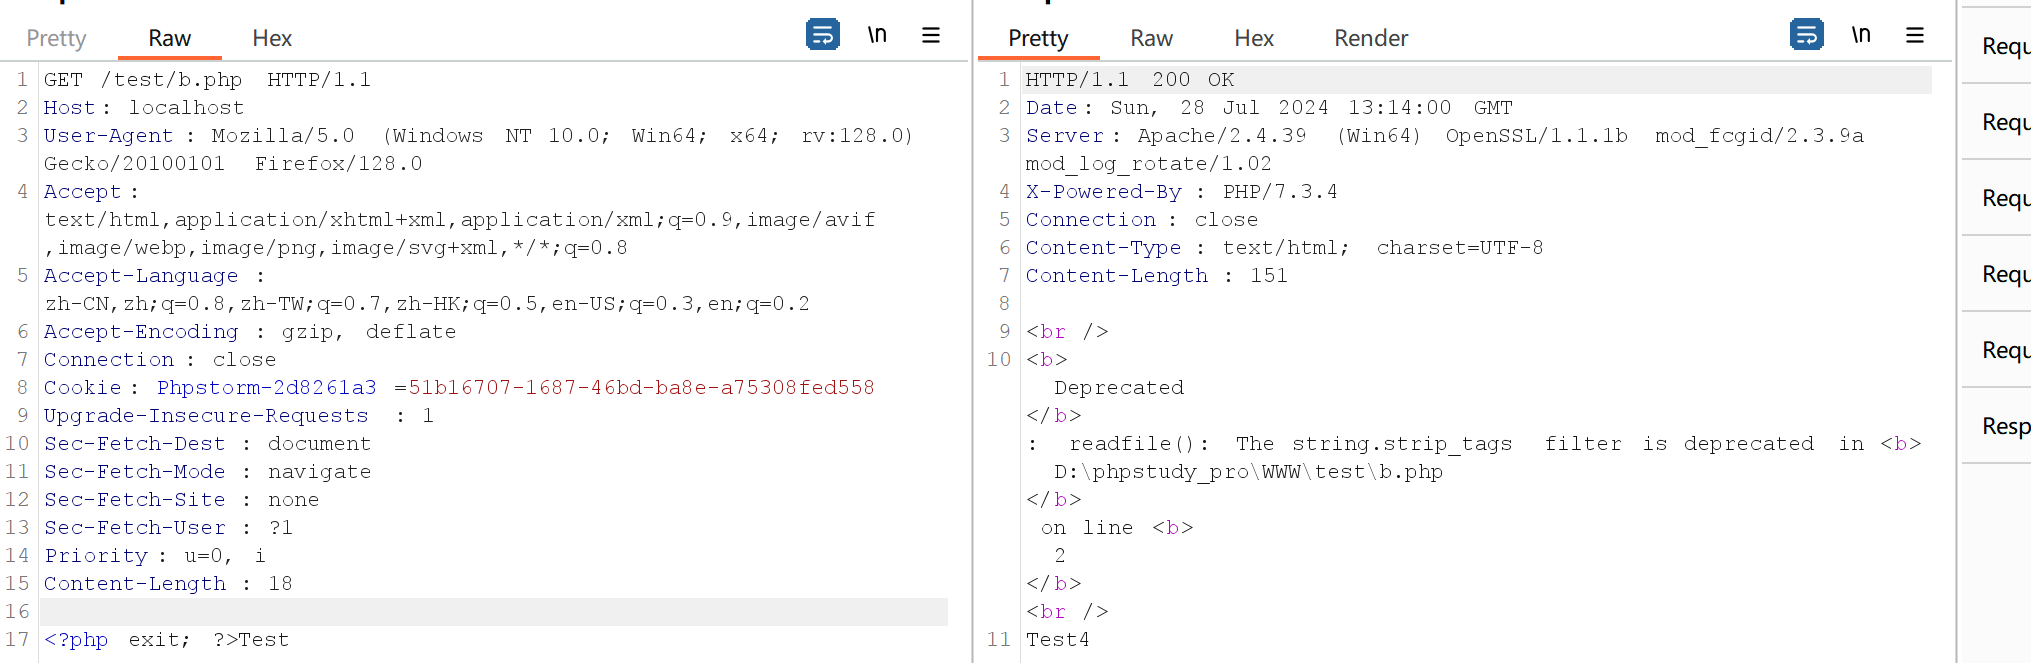Viewport: 2031px width, 663px height.
Task: Toggle word wrap in the request editor
Action: coord(822,35)
